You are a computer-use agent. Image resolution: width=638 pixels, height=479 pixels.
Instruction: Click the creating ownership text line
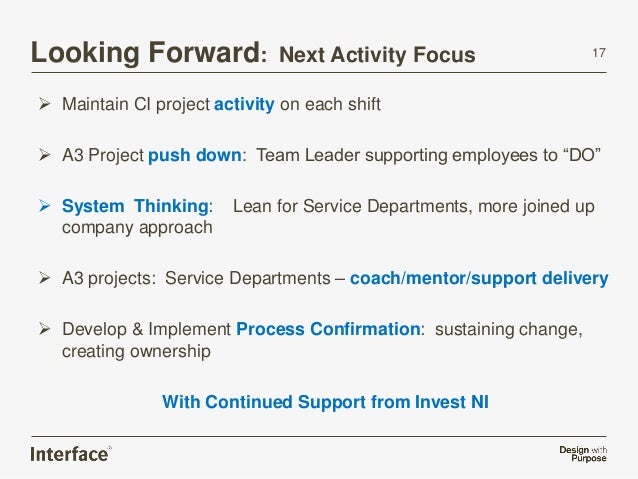[136, 352]
